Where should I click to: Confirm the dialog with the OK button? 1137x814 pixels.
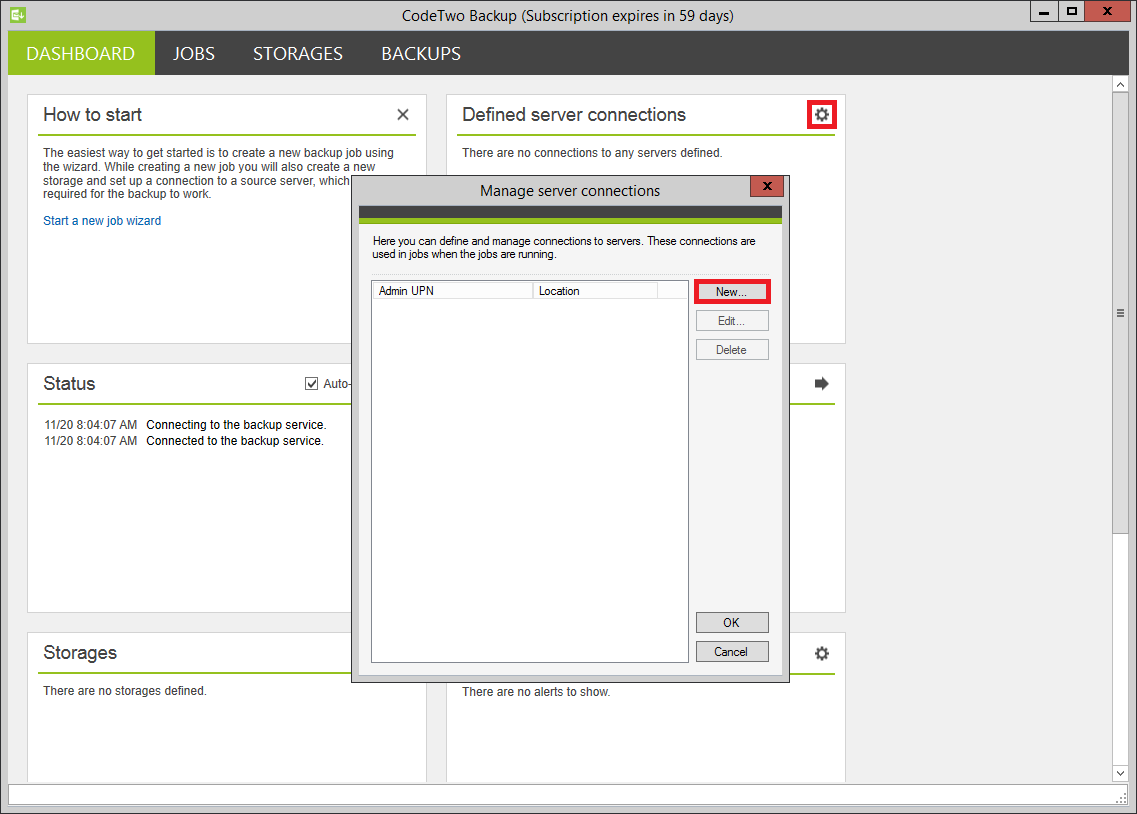731,622
